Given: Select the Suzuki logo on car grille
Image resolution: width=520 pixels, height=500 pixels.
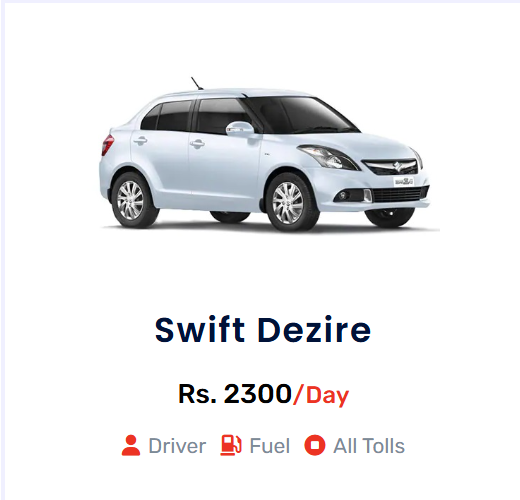Looking at the screenshot, I should point(396,166).
